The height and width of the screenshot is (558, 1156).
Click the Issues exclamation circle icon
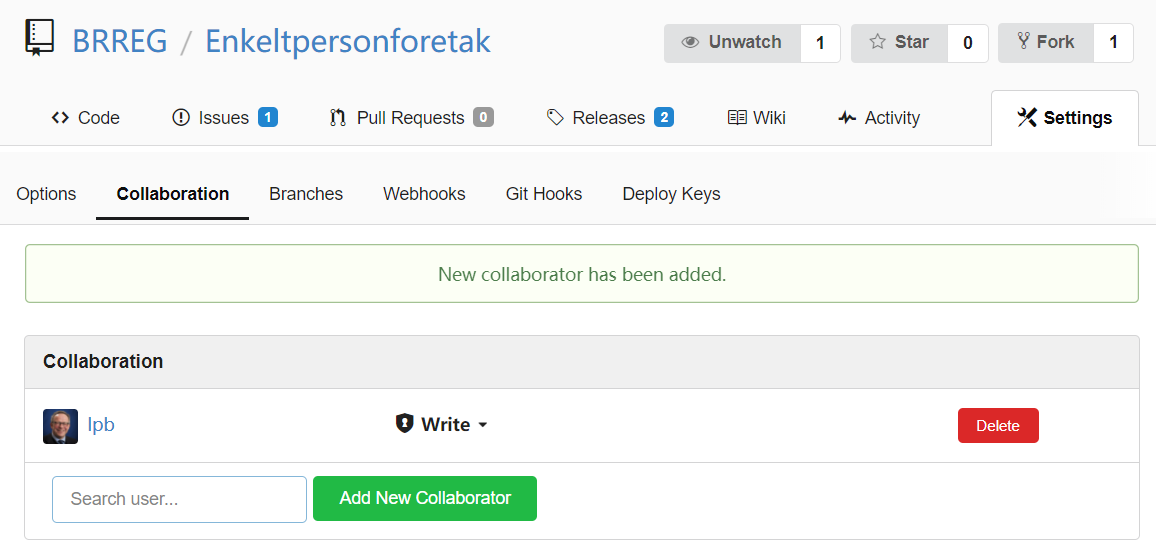coord(181,118)
